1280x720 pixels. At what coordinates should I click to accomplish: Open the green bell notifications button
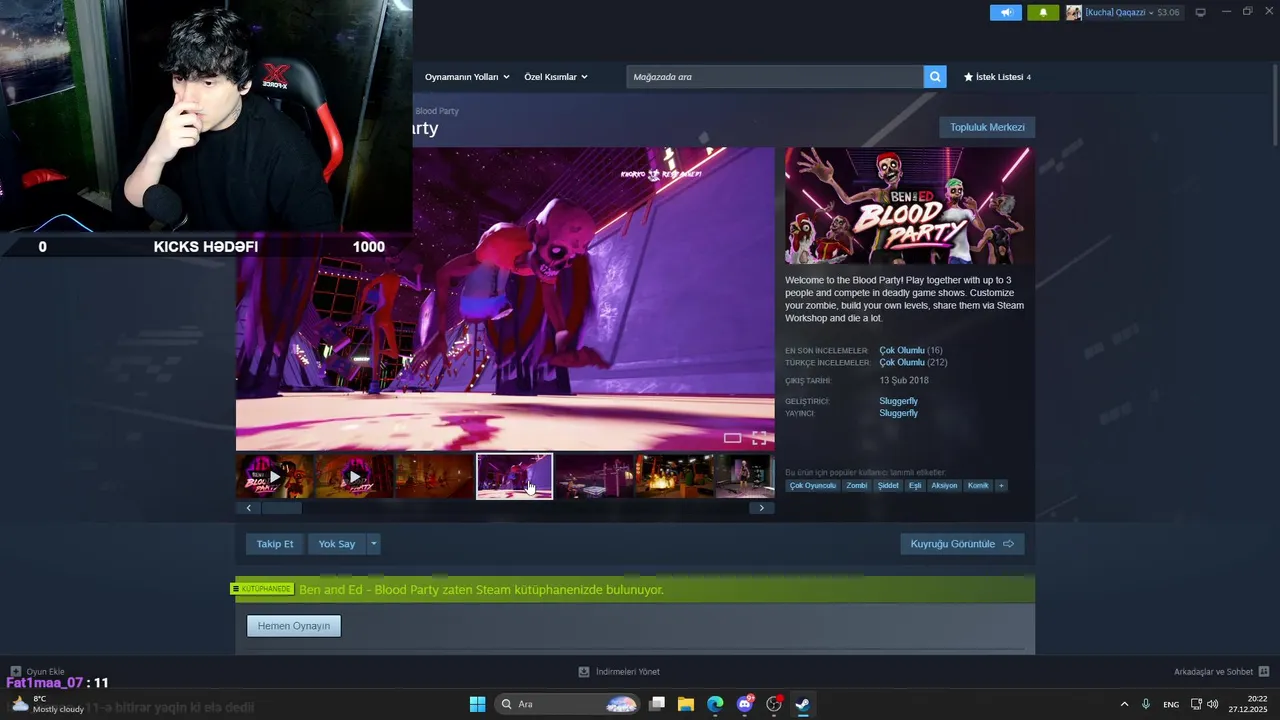(x=1043, y=13)
